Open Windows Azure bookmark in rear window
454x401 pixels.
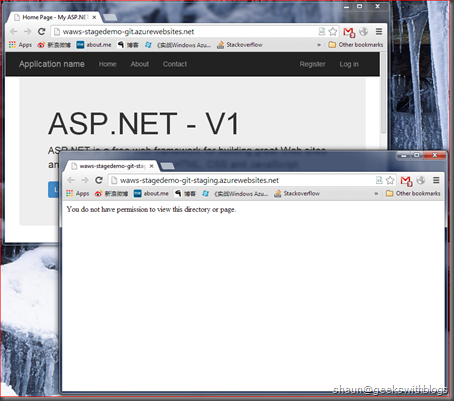point(178,45)
